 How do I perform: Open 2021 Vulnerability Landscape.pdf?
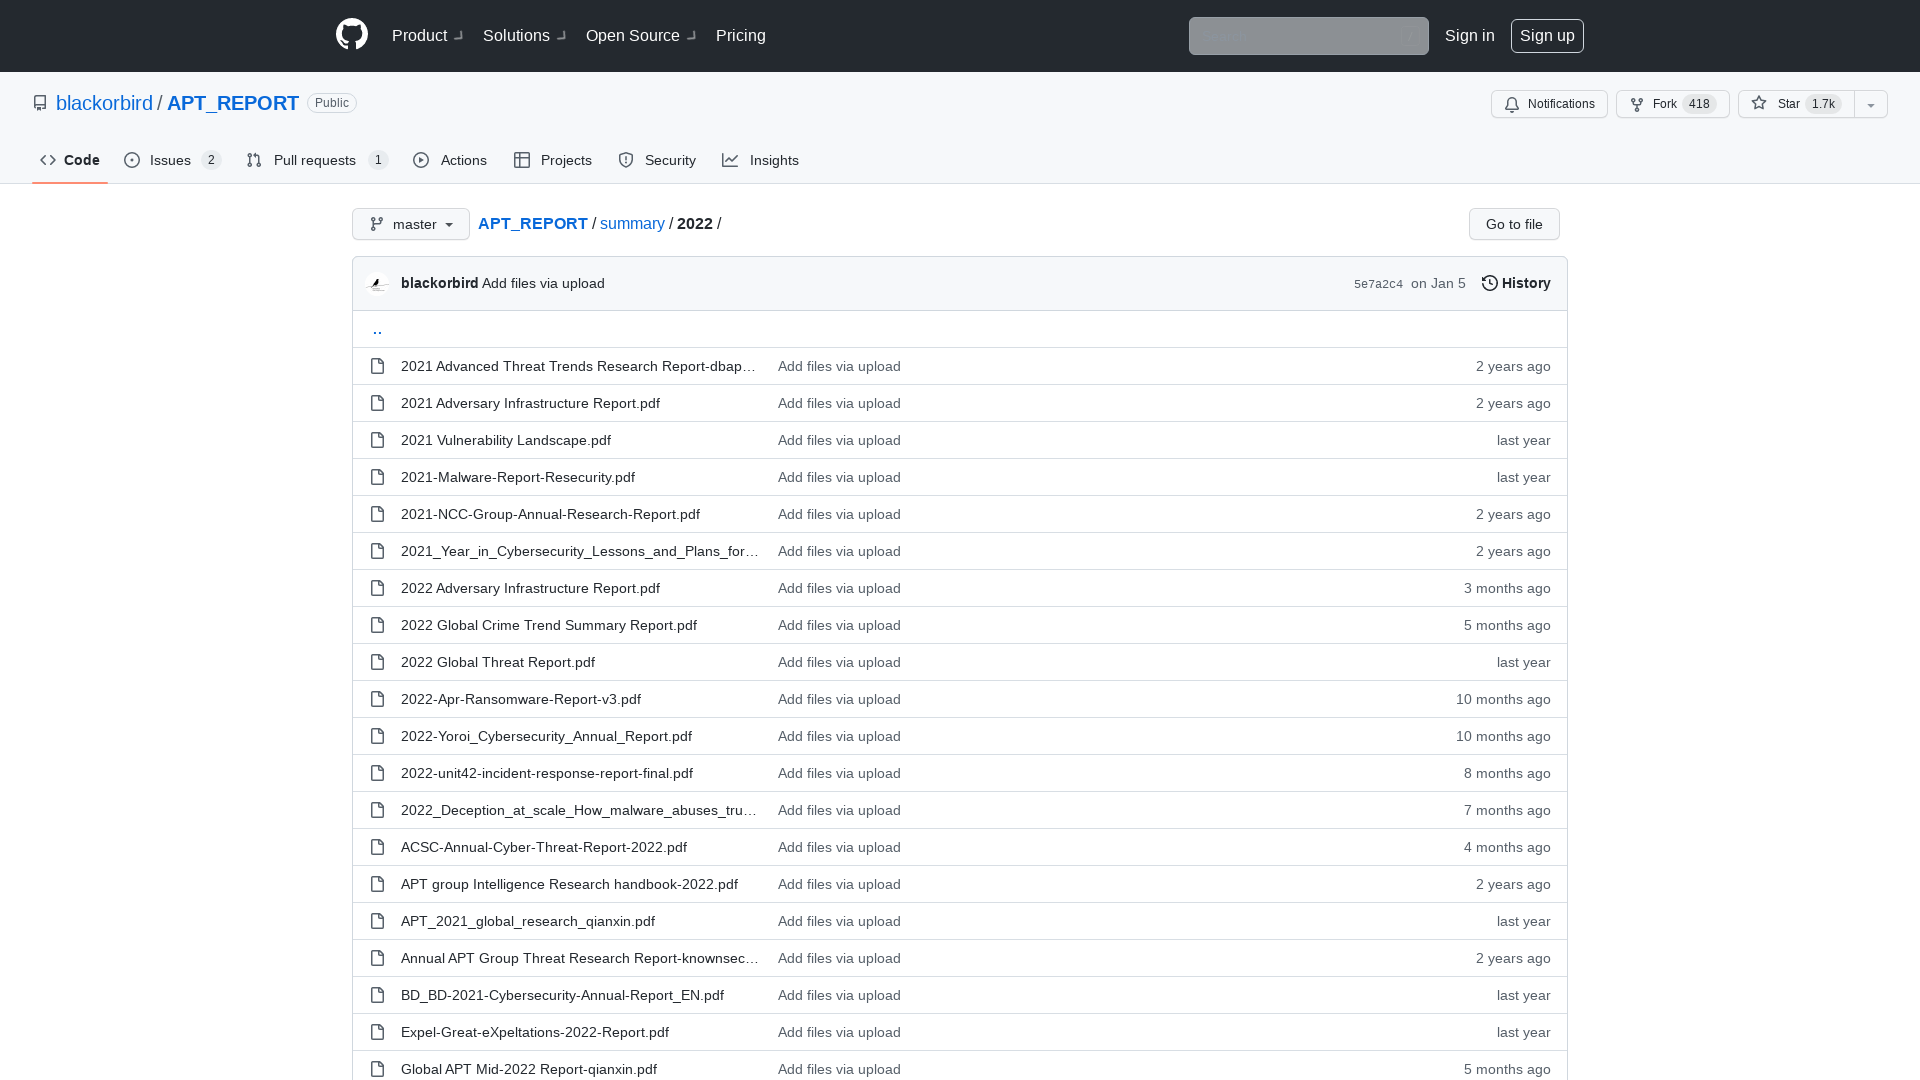coord(506,440)
